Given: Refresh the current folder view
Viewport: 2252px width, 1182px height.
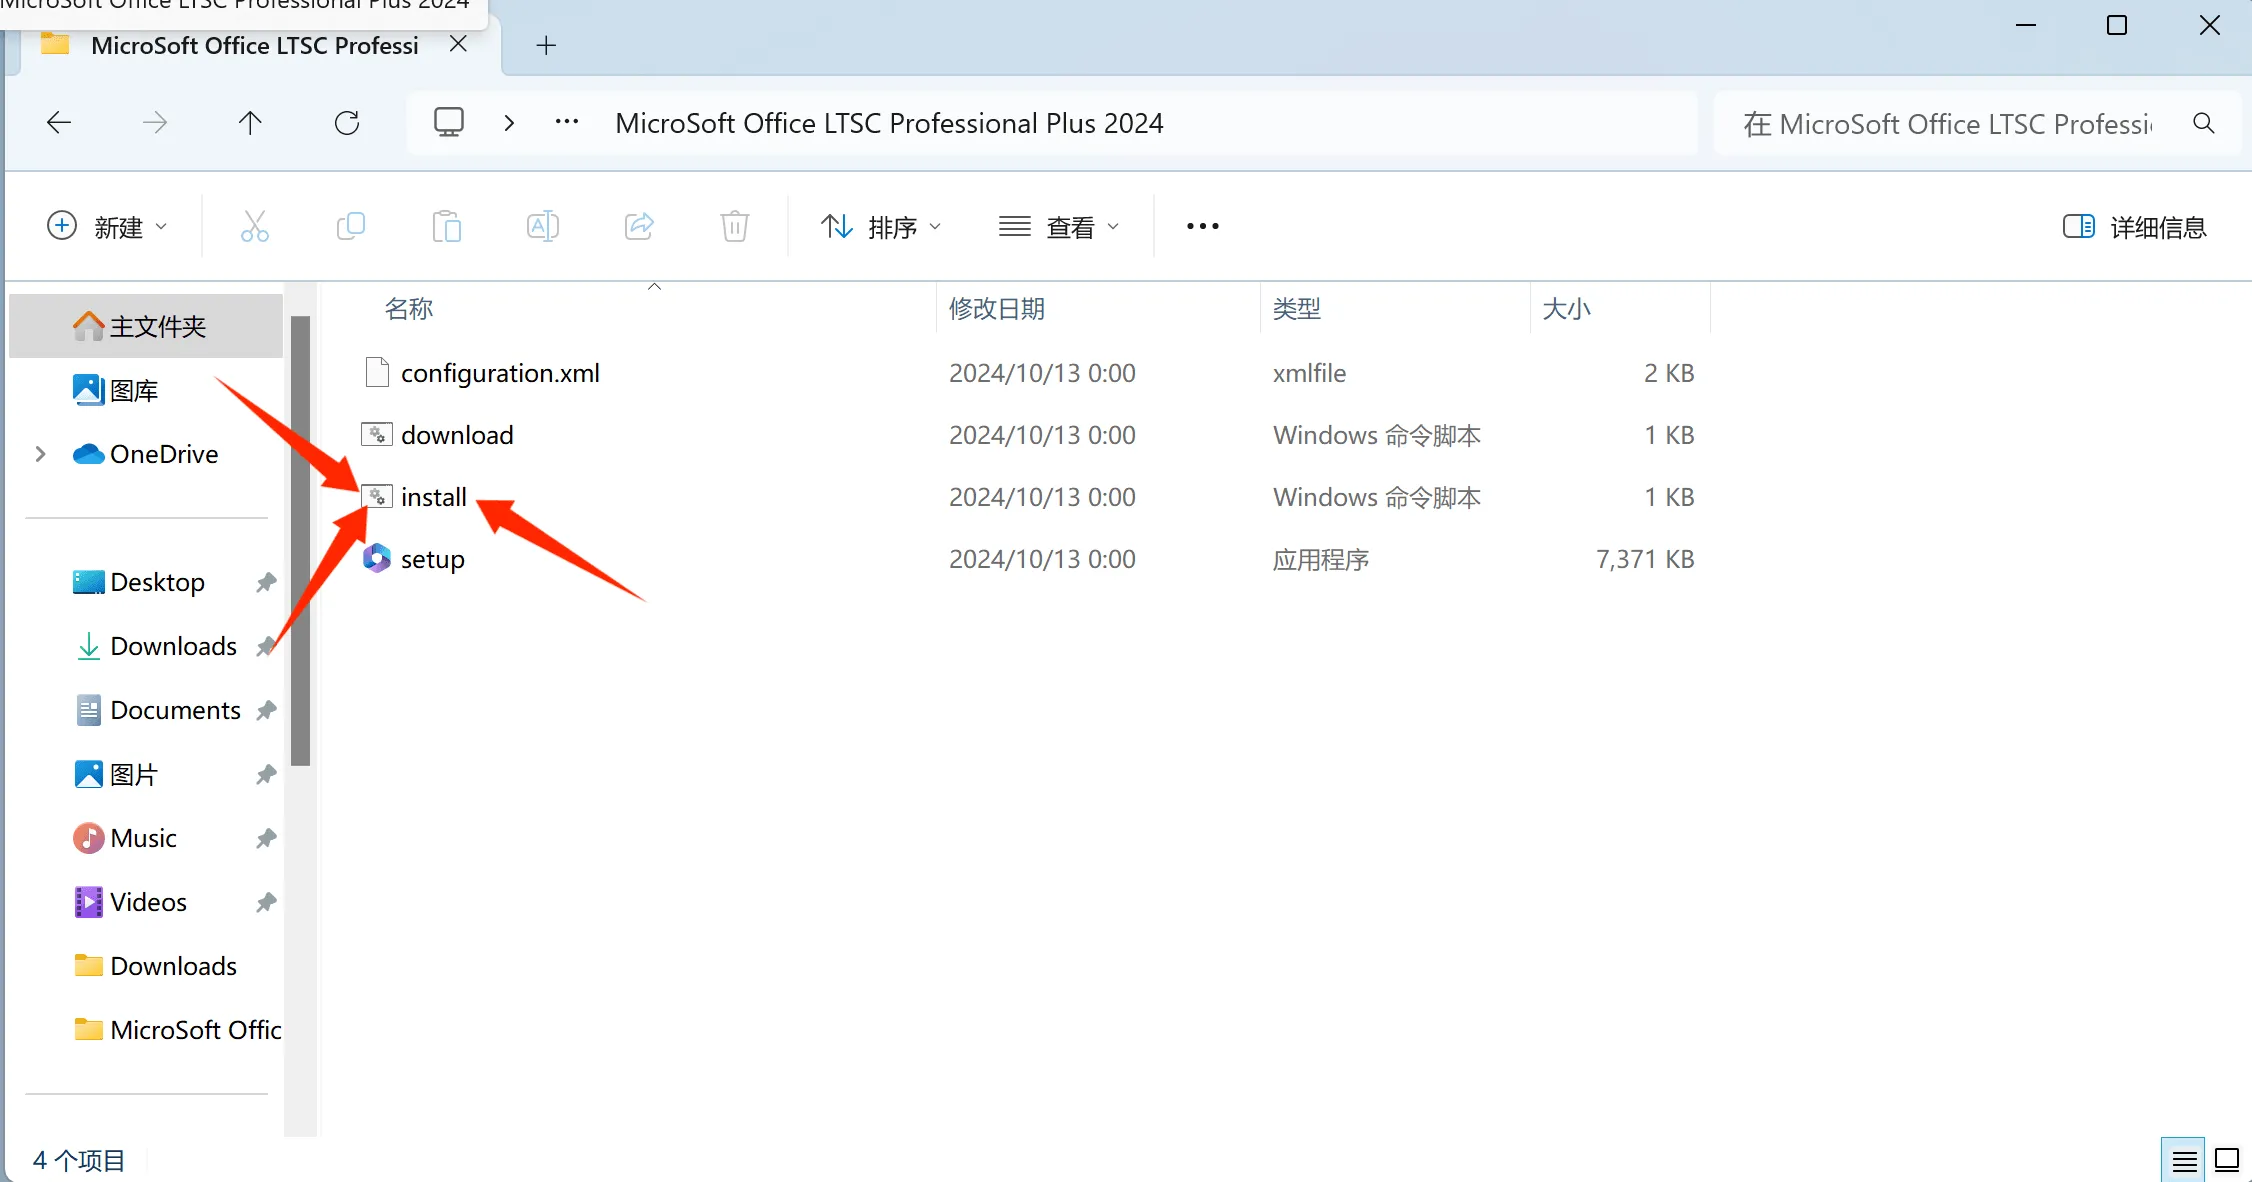Looking at the screenshot, I should pos(347,123).
